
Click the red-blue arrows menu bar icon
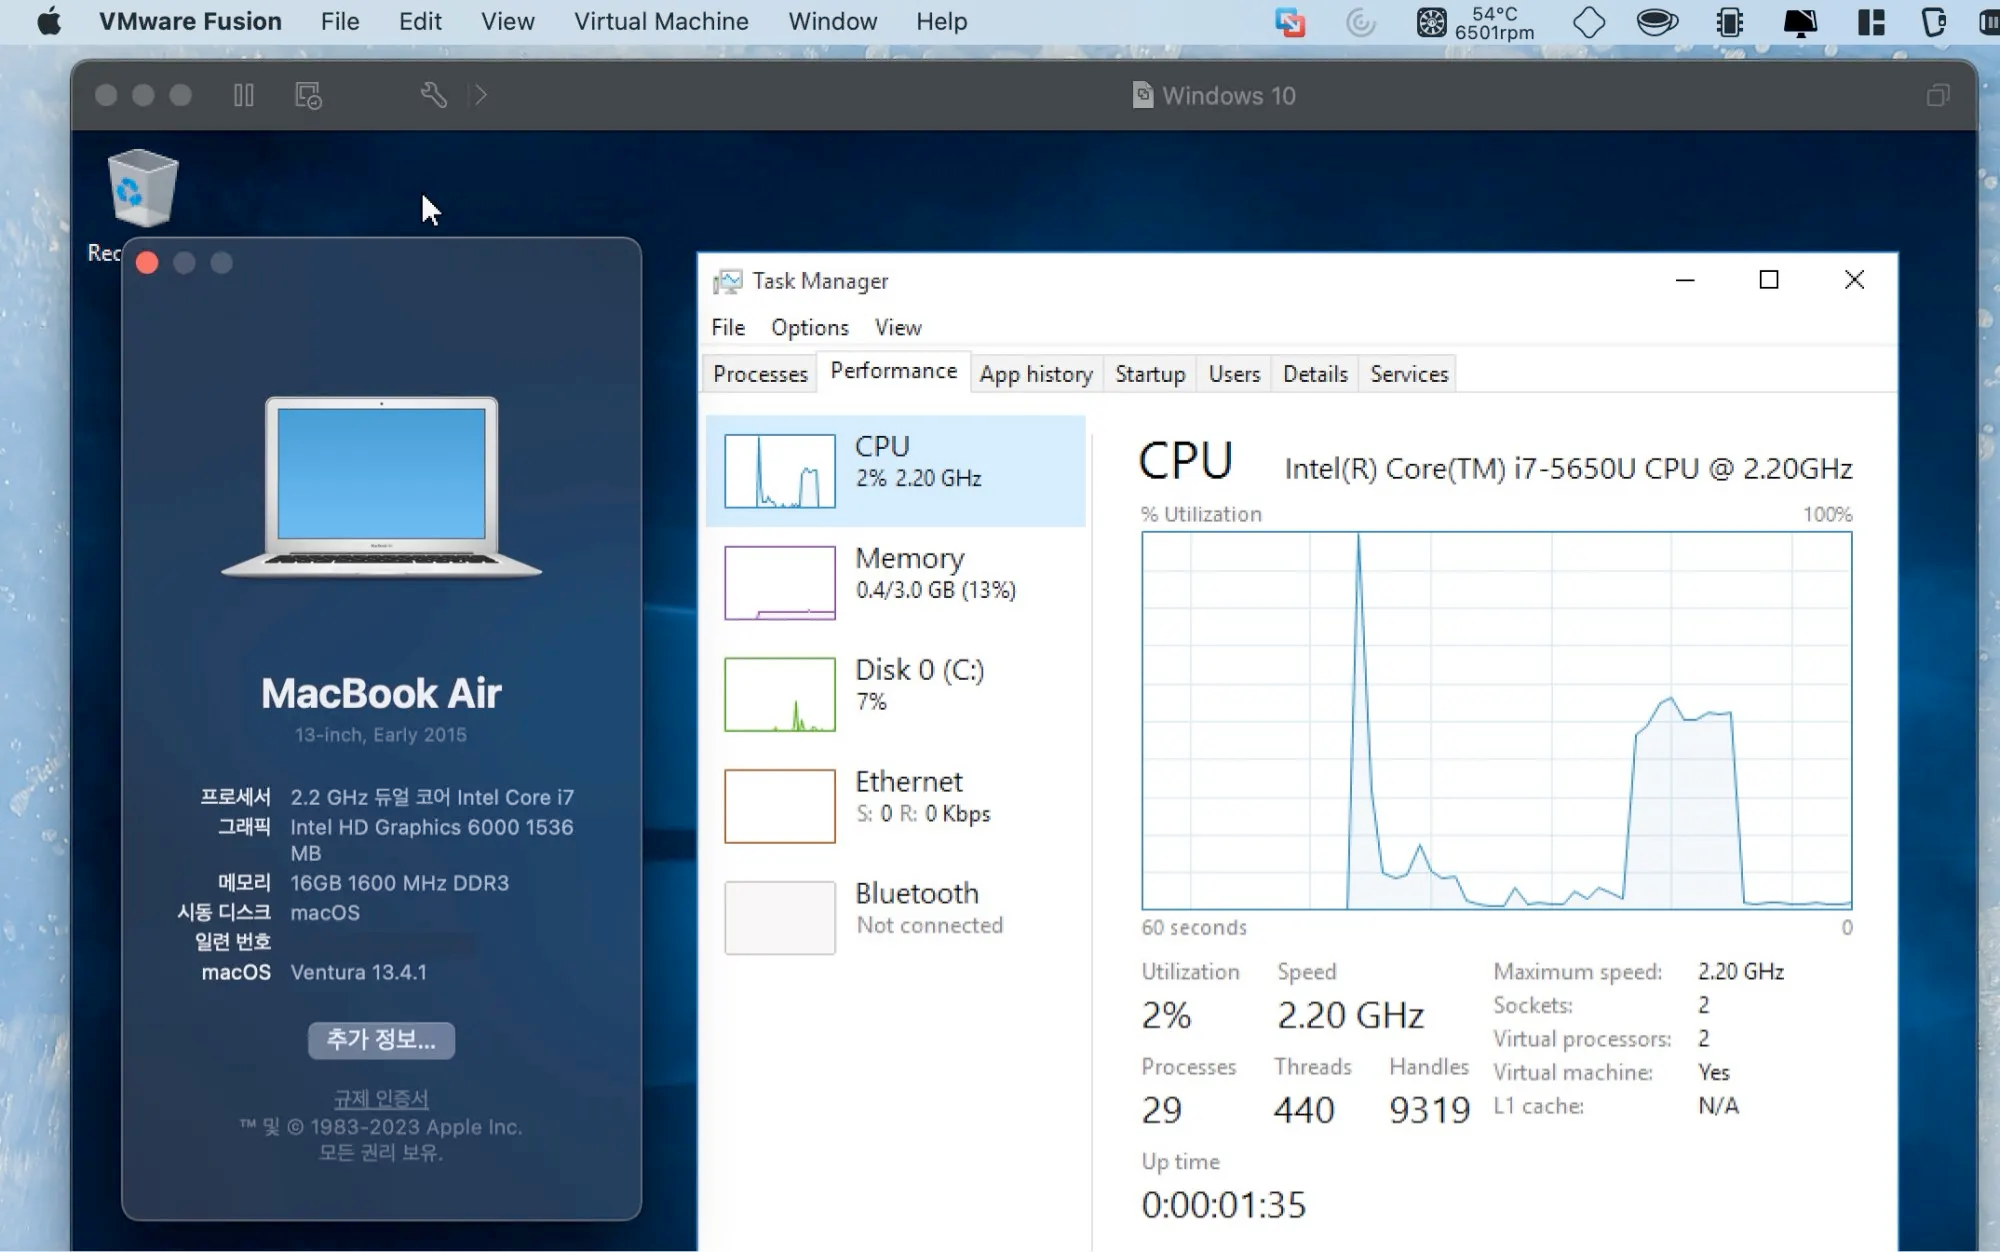coord(1290,22)
